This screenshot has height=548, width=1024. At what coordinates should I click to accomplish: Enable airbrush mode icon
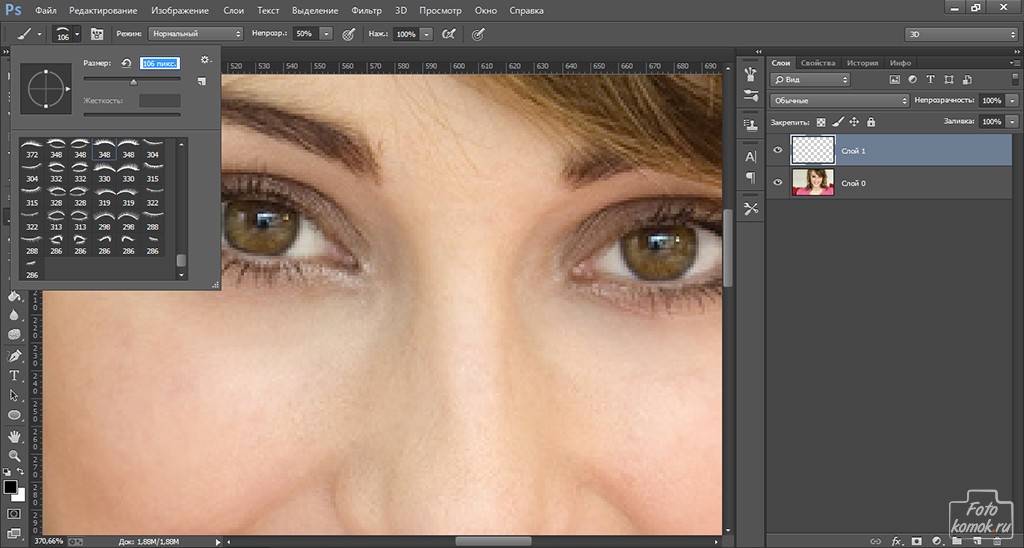pyautogui.click(x=449, y=34)
